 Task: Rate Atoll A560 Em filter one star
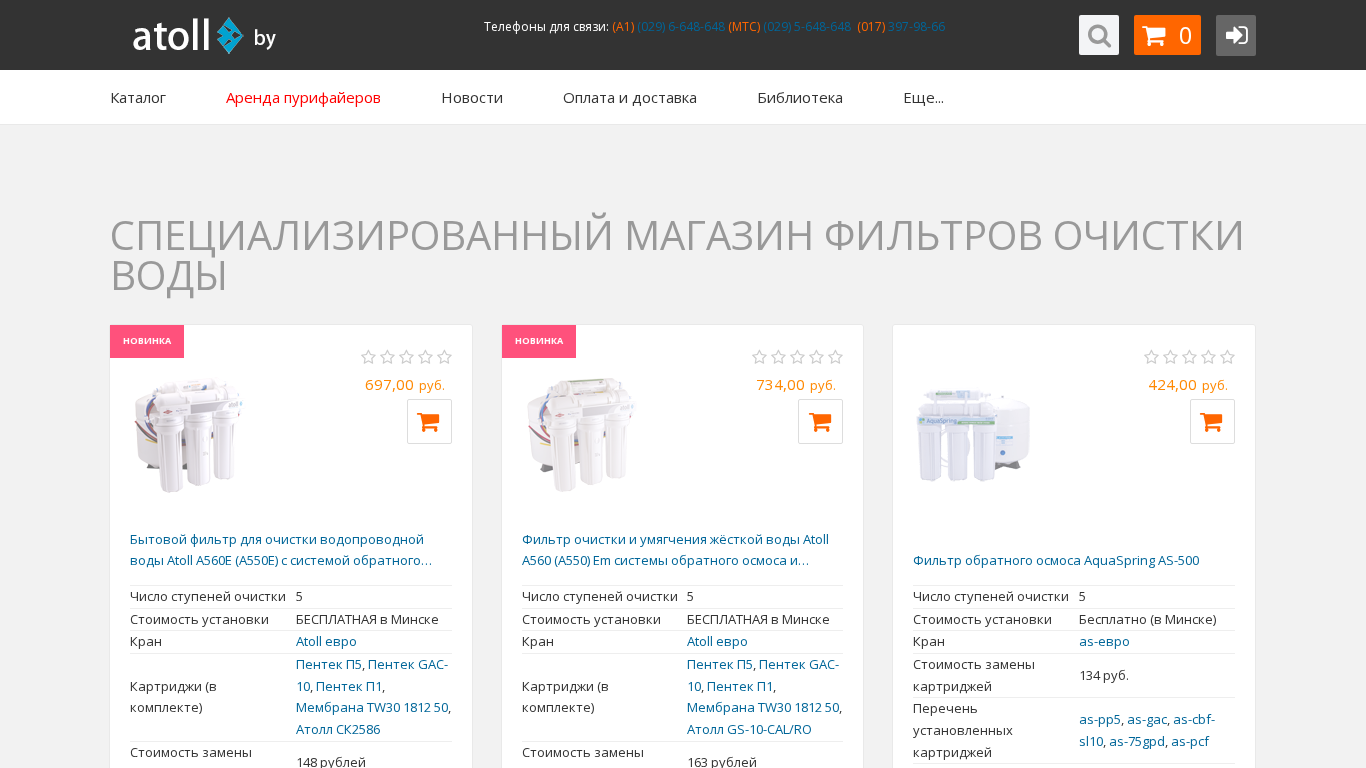pyautogui.click(x=759, y=357)
